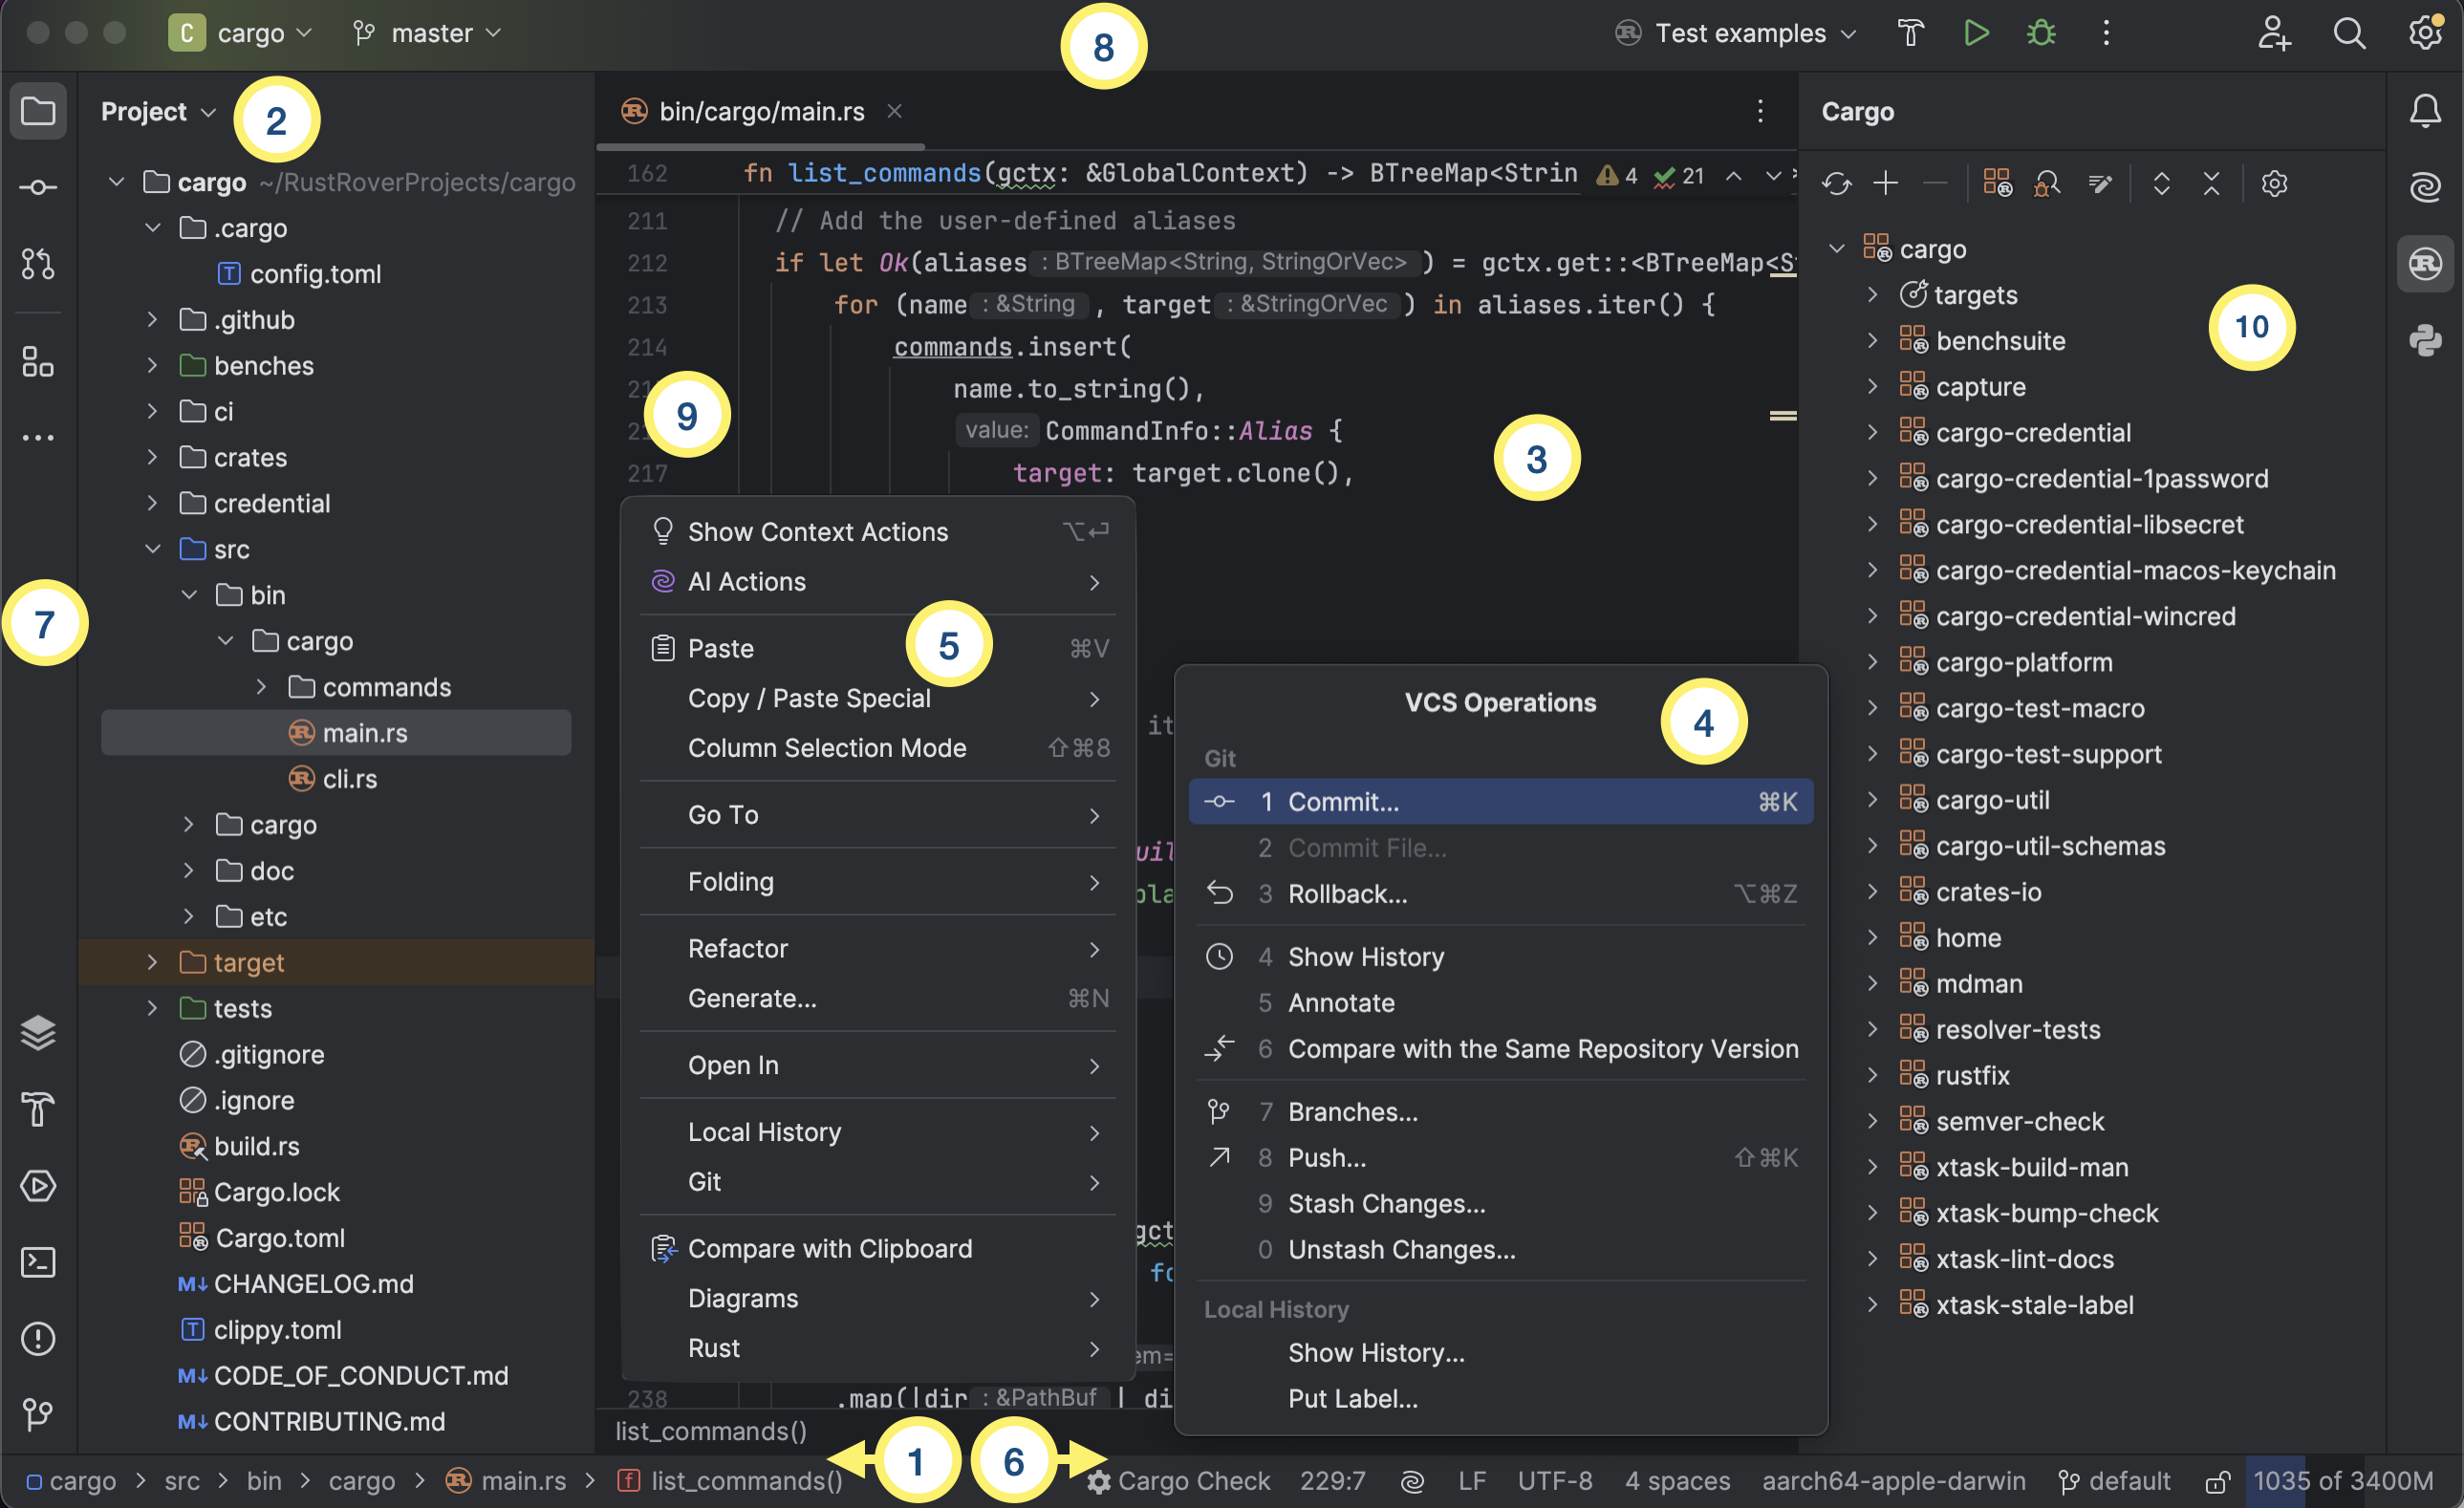Open the Terminal tool window icon
This screenshot has width=2464, height=1508.
coord(38,1262)
